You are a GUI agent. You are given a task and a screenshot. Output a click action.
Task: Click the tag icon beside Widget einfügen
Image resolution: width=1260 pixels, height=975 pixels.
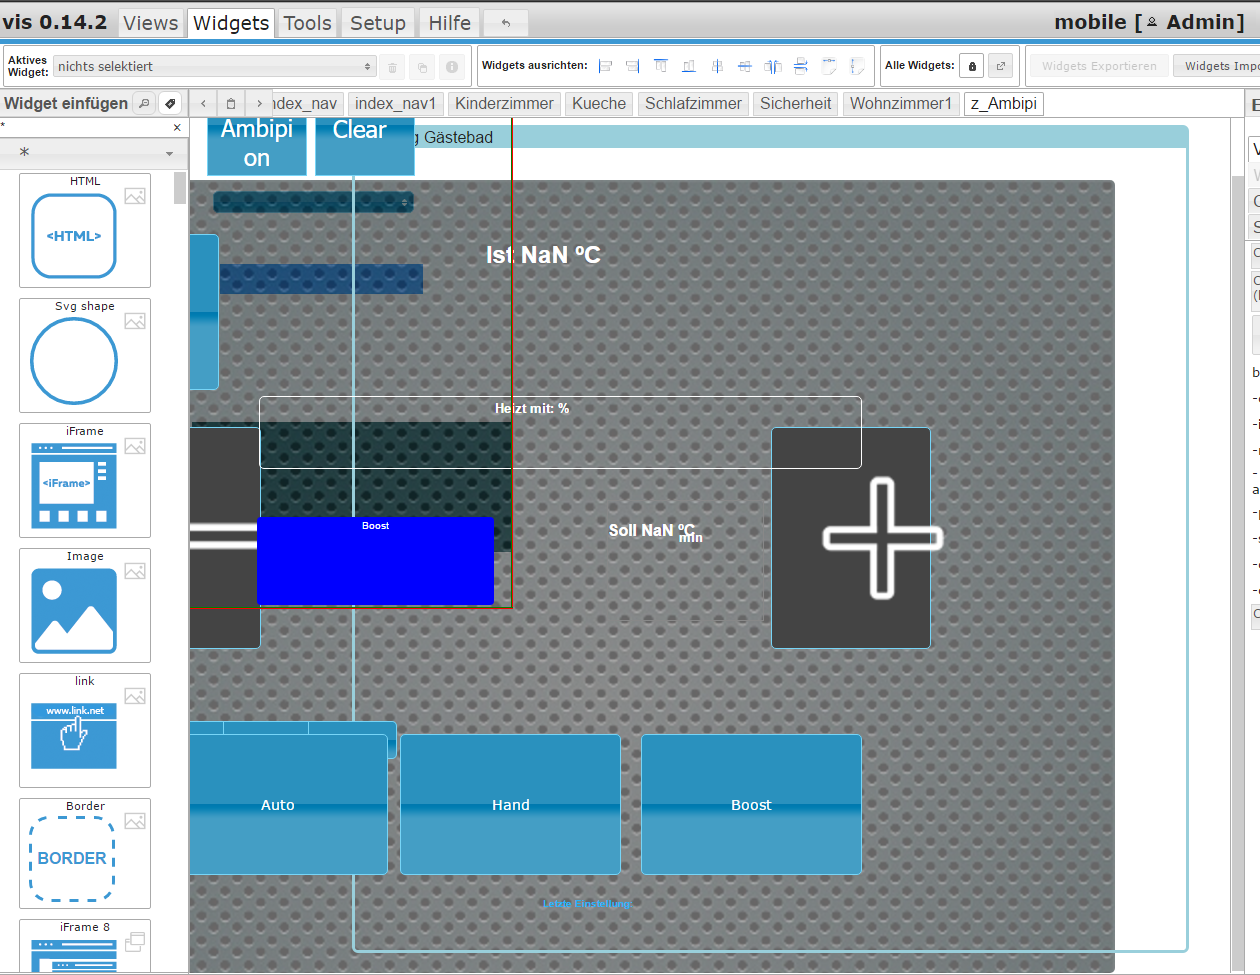pos(171,103)
